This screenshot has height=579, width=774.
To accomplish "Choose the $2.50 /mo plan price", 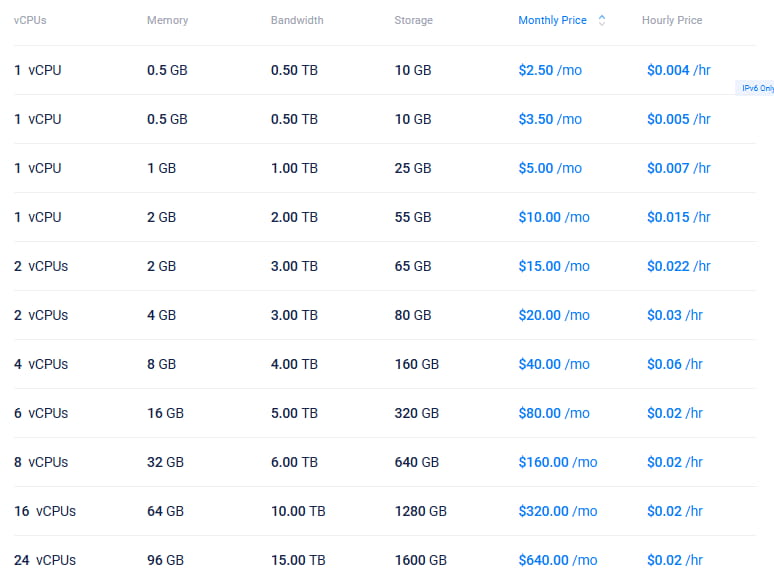I will (x=550, y=70).
